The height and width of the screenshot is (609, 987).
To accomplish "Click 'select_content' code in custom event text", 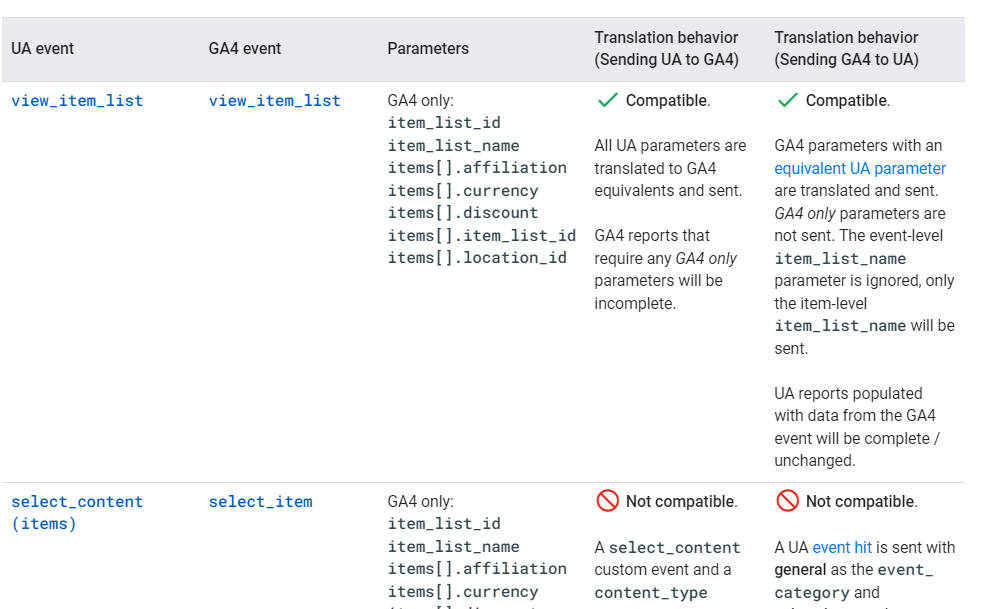I will point(675,547).
